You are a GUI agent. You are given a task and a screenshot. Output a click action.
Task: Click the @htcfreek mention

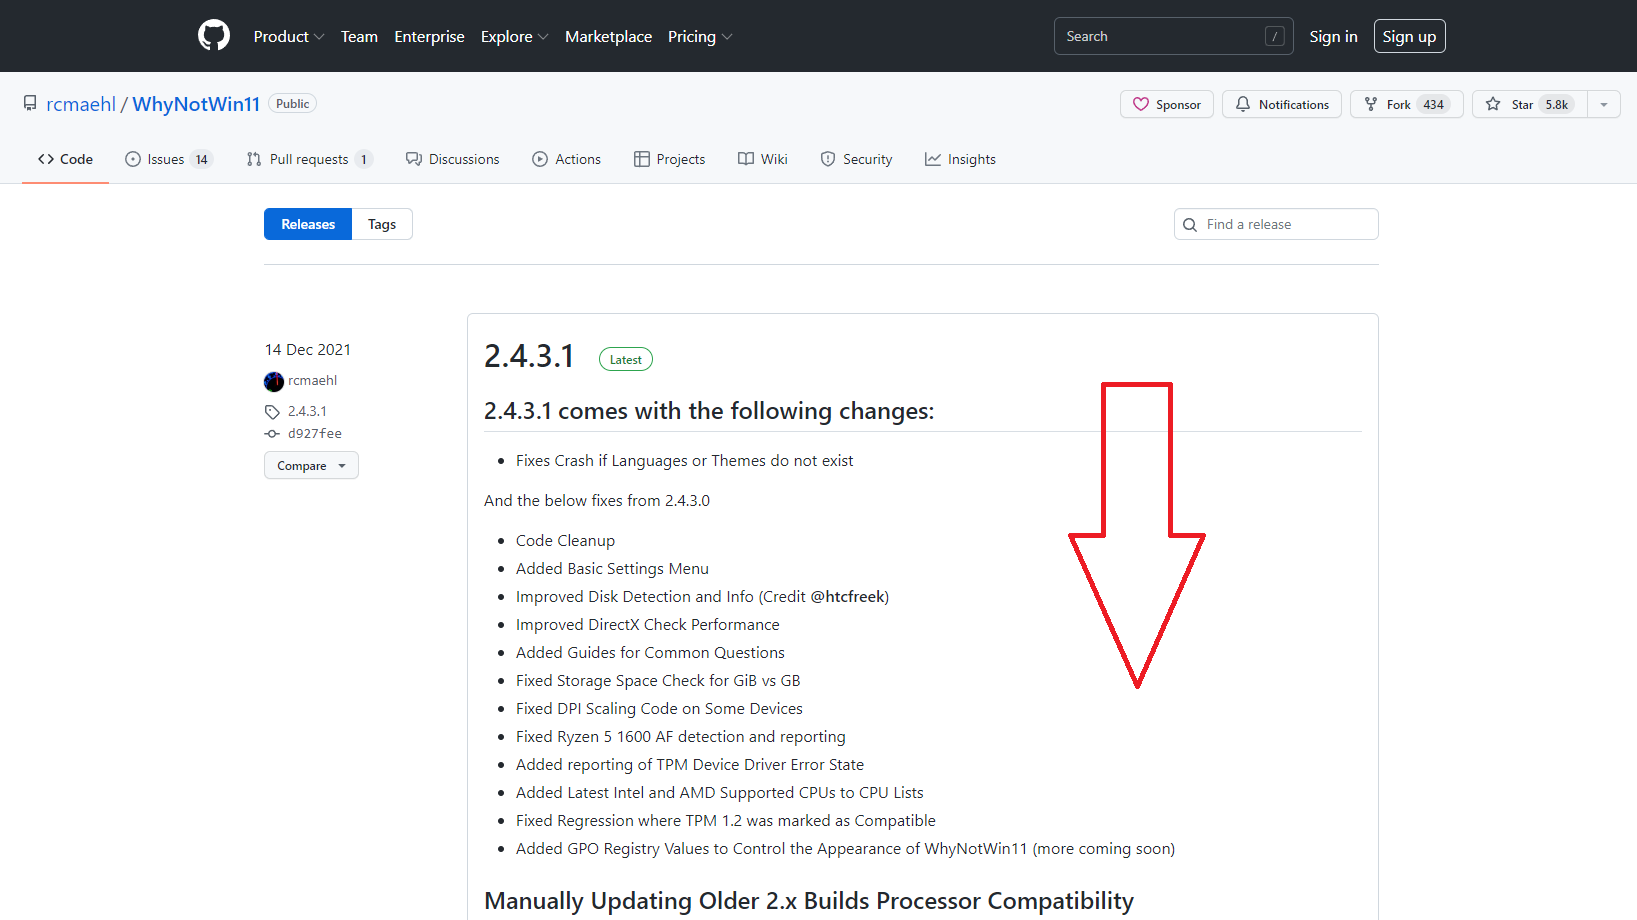(847, 597)
